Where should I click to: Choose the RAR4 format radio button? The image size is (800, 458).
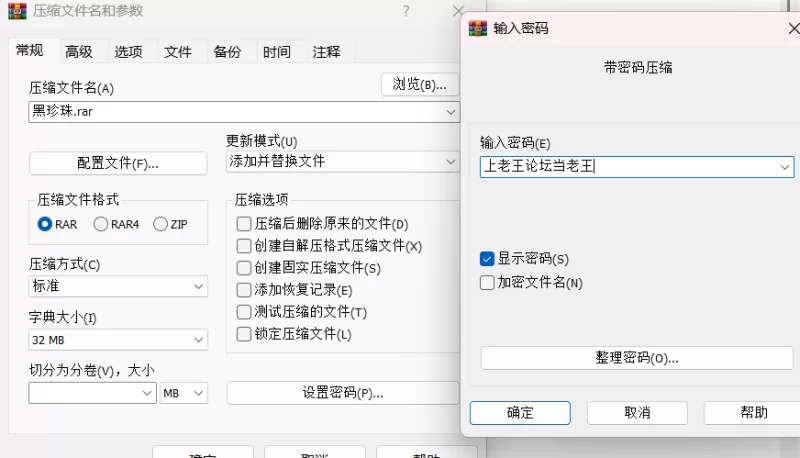coord(101,224)
